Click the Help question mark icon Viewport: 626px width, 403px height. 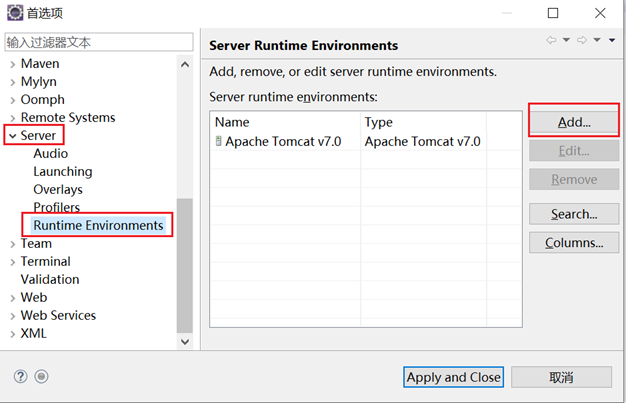20,377
